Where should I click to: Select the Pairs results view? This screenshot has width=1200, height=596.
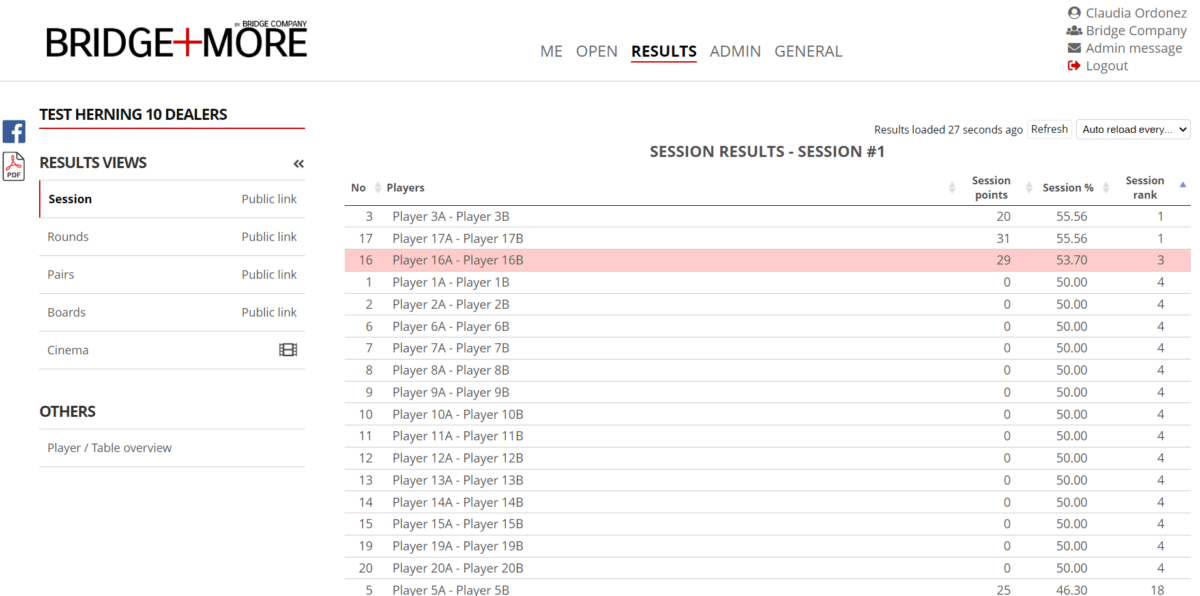tap(61, 275)
